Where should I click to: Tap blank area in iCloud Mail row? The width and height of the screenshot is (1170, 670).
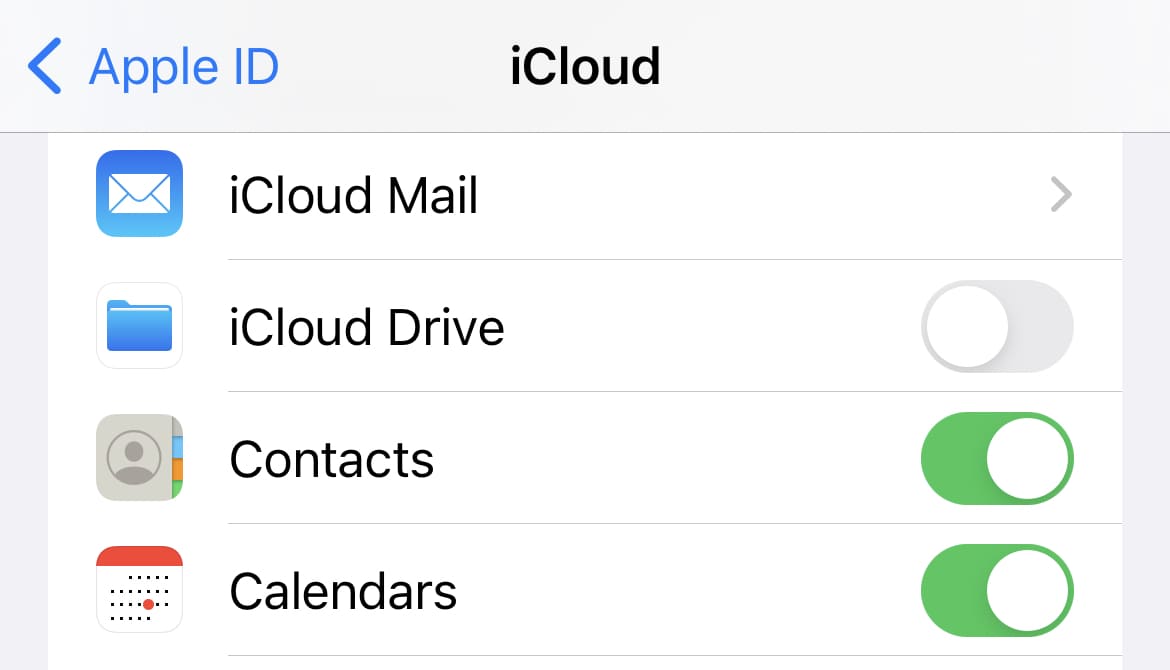pos(750,195)
